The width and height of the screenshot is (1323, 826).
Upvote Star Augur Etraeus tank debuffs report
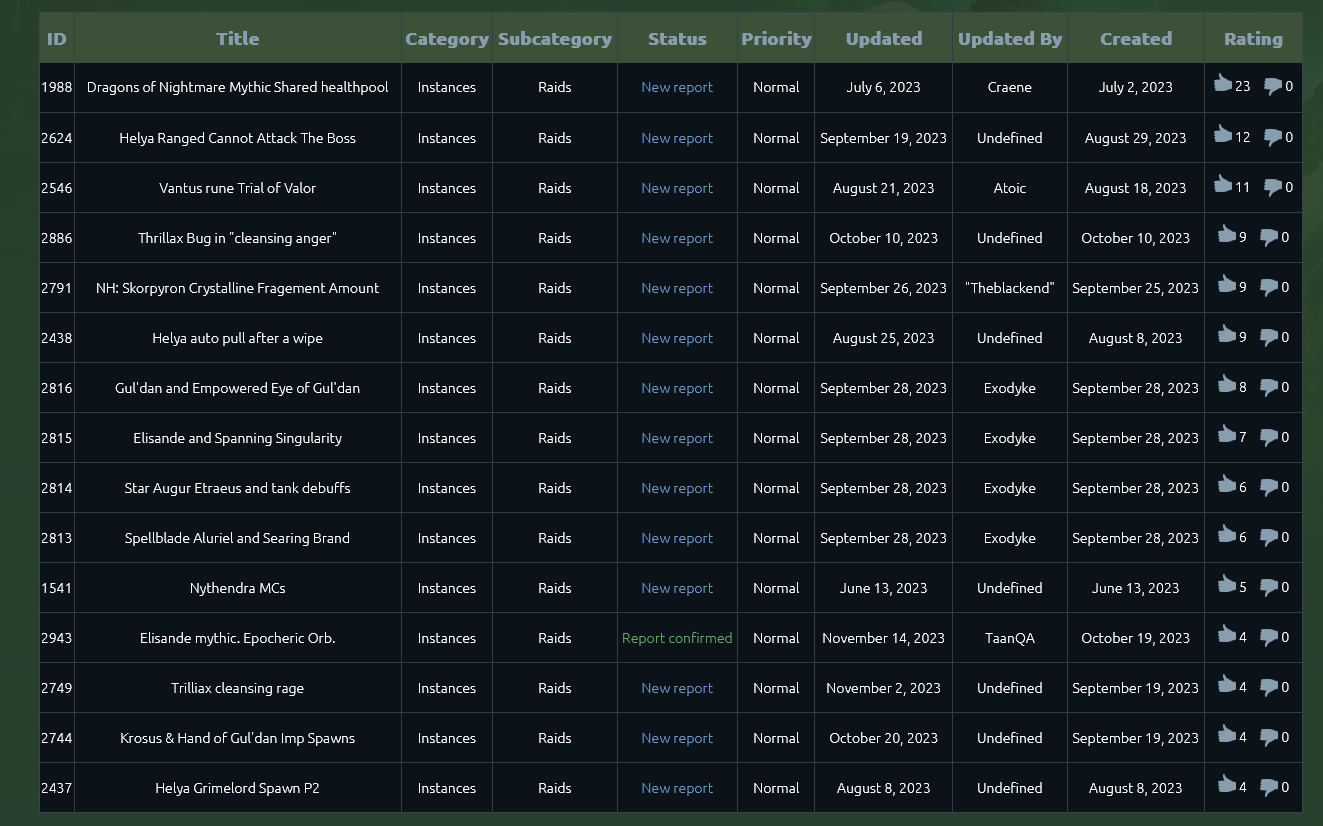[x=1226, y=484]
